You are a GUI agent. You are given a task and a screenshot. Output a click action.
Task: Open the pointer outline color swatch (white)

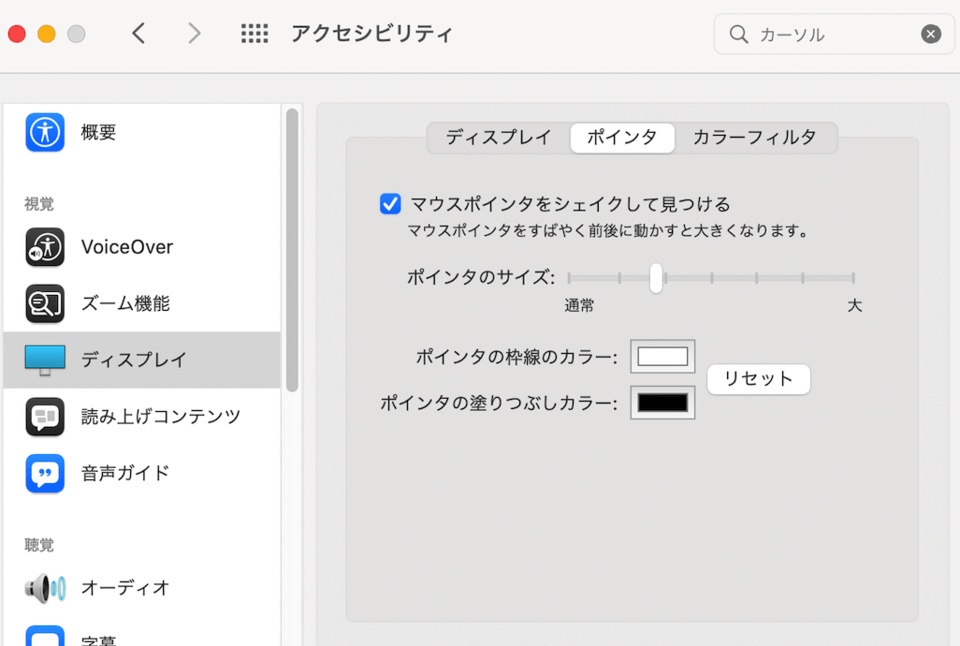(x=662, y=356)
